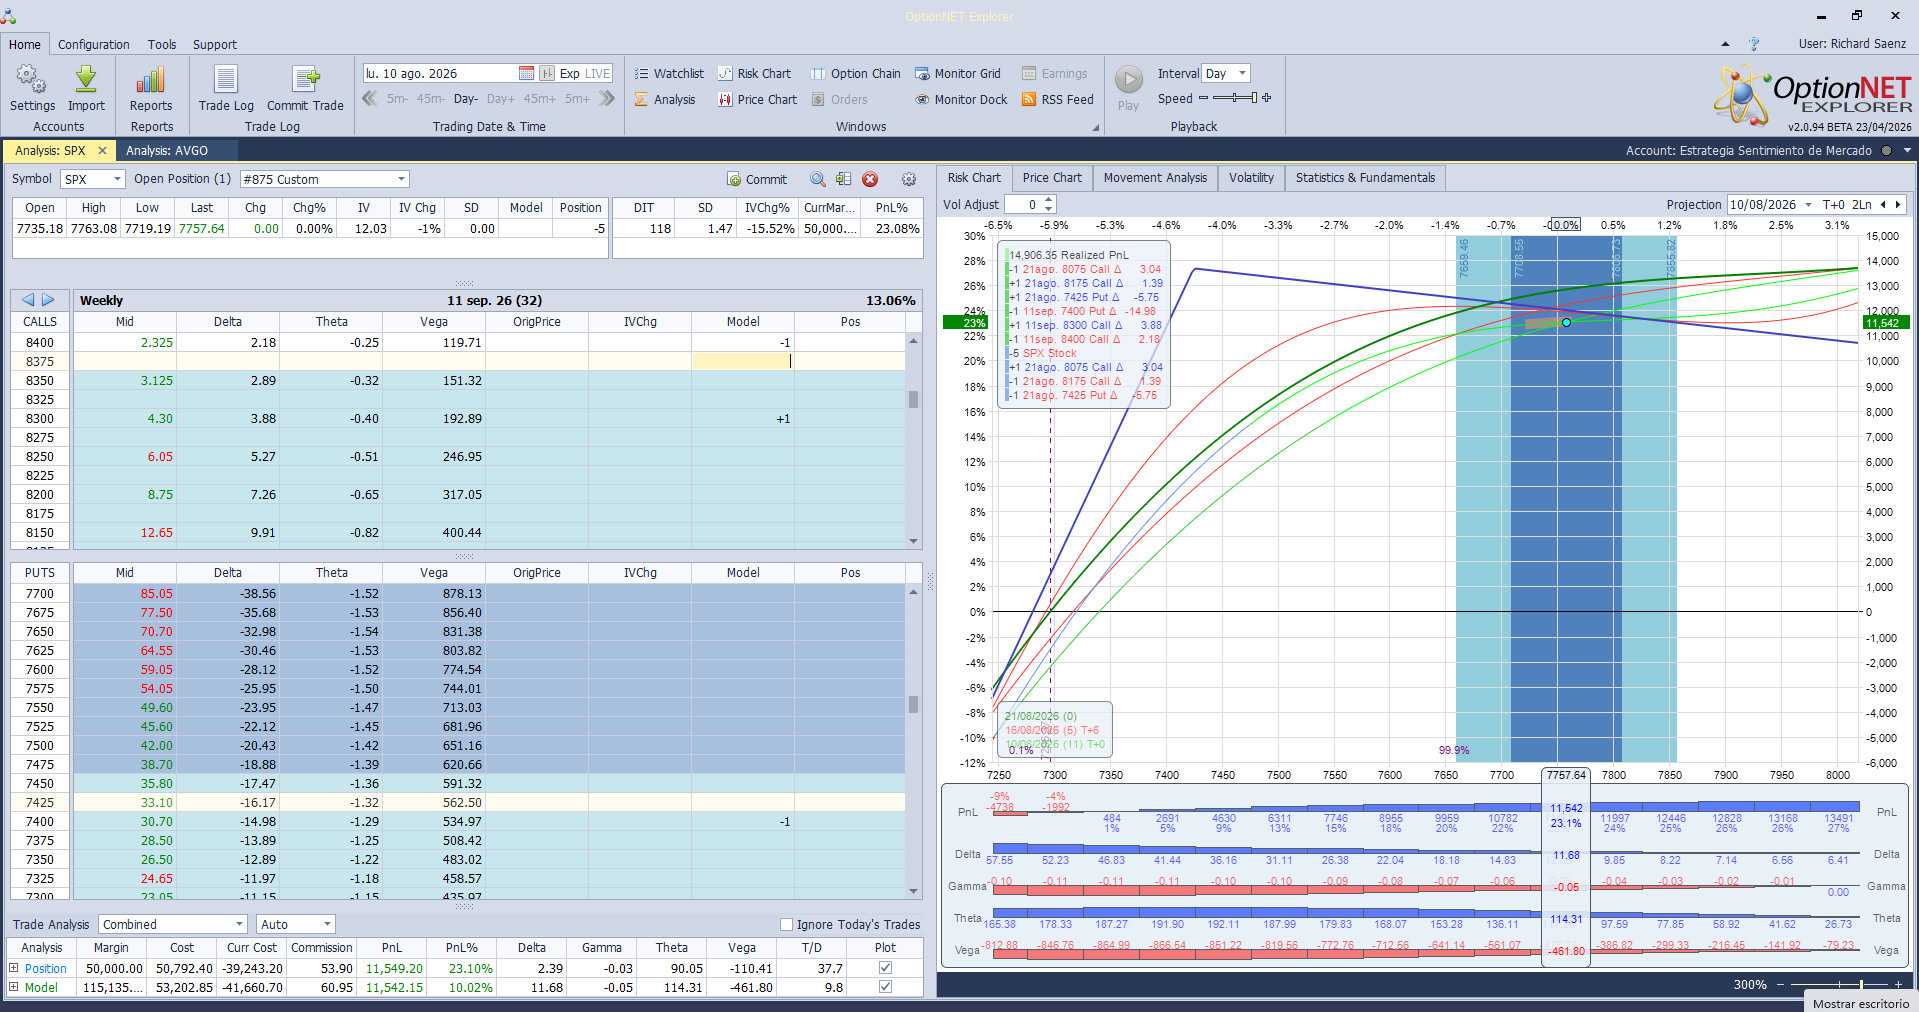
Task: Click the magnifier search icon beside Commit
Action: [818, 179]
